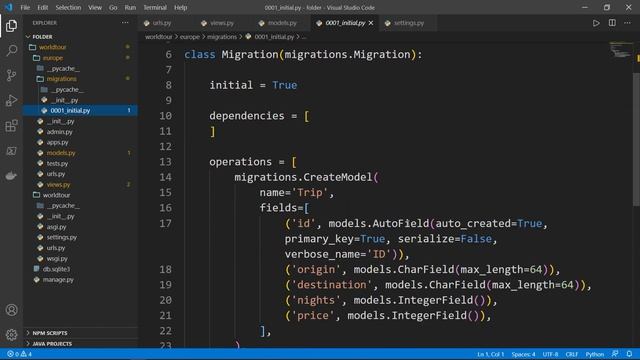
Task: Open the notifications bell in status bar
Action: click(x=629, y=354)
